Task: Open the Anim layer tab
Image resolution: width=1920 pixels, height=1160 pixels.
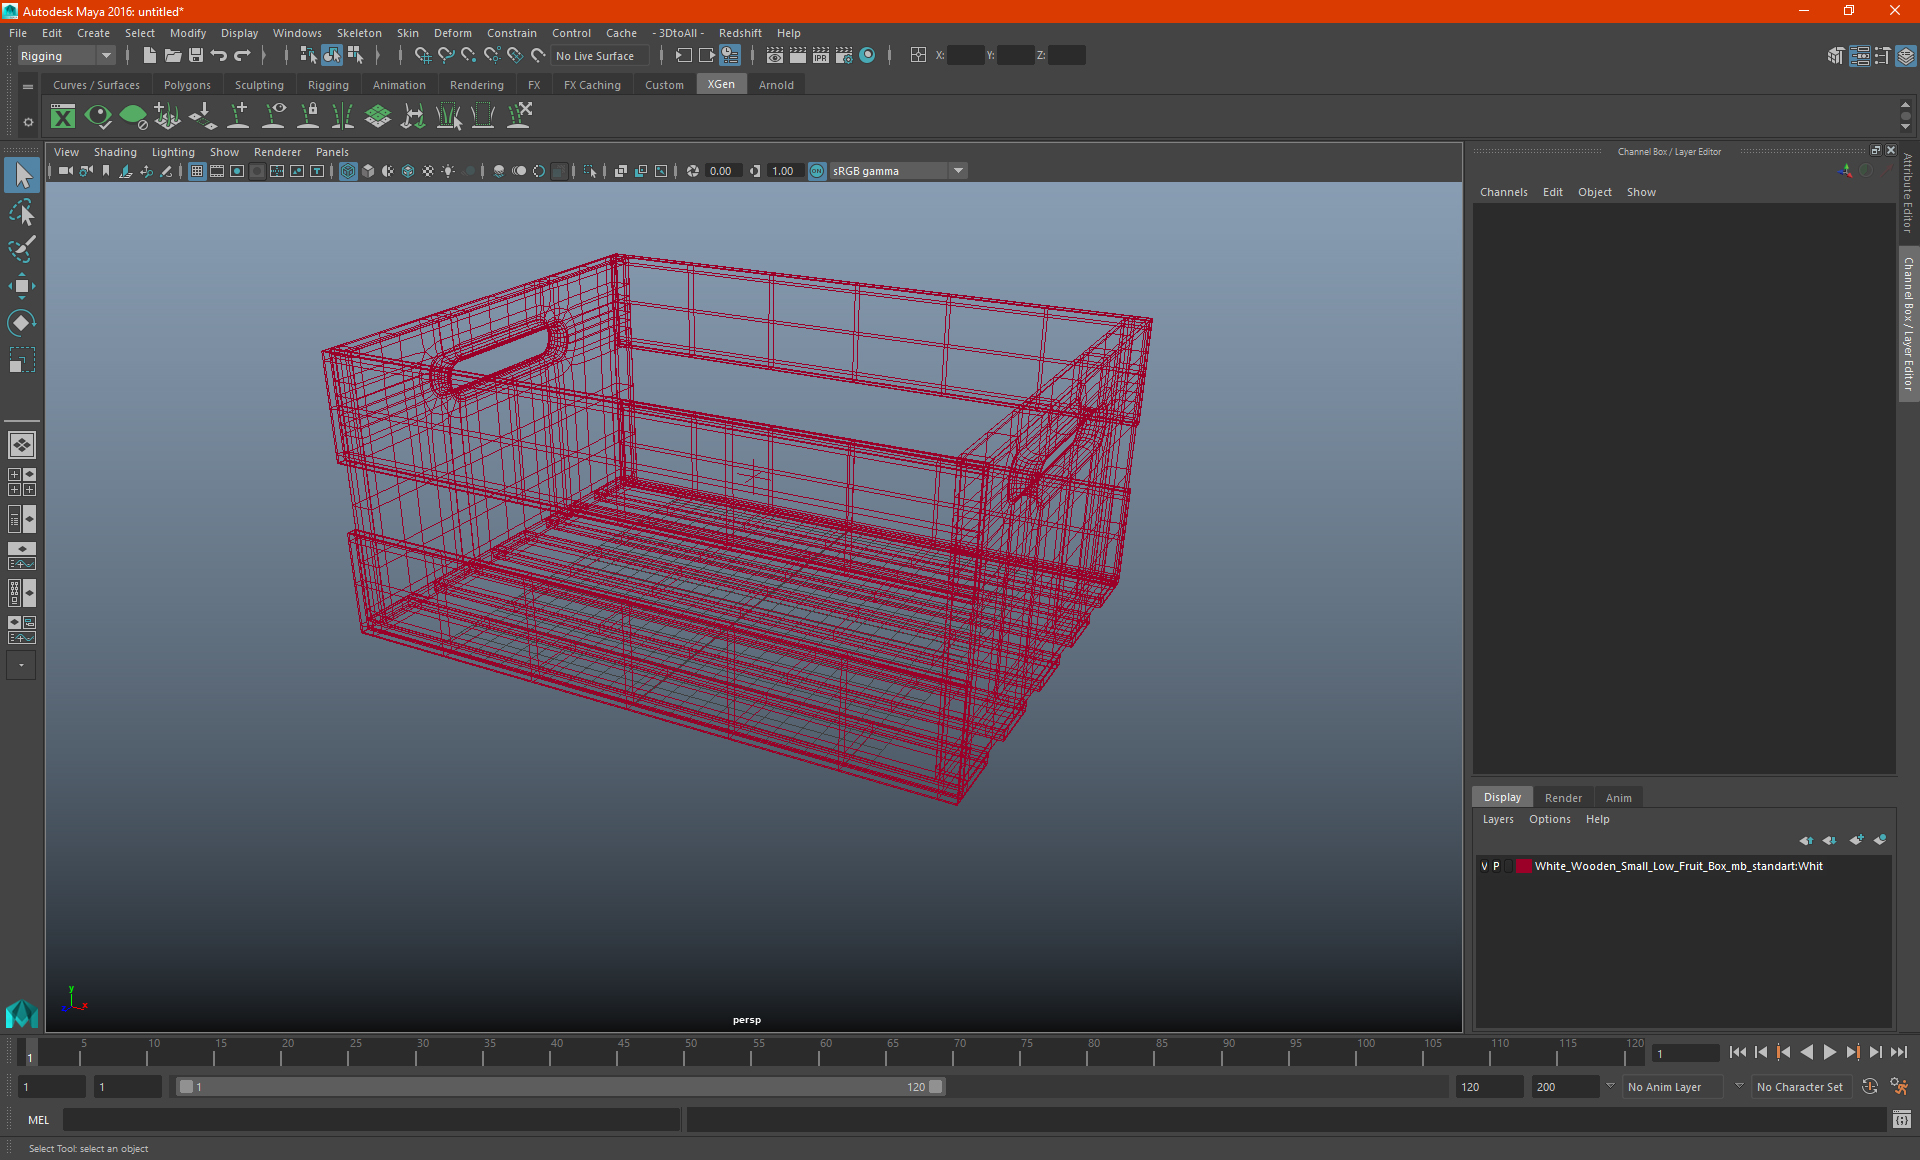Action: [x=1618, y=798]
